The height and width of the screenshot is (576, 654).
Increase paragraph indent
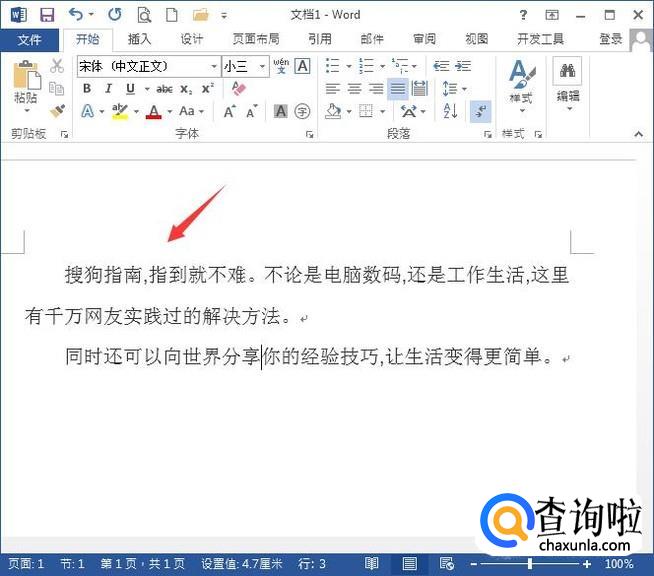(463, 66)
